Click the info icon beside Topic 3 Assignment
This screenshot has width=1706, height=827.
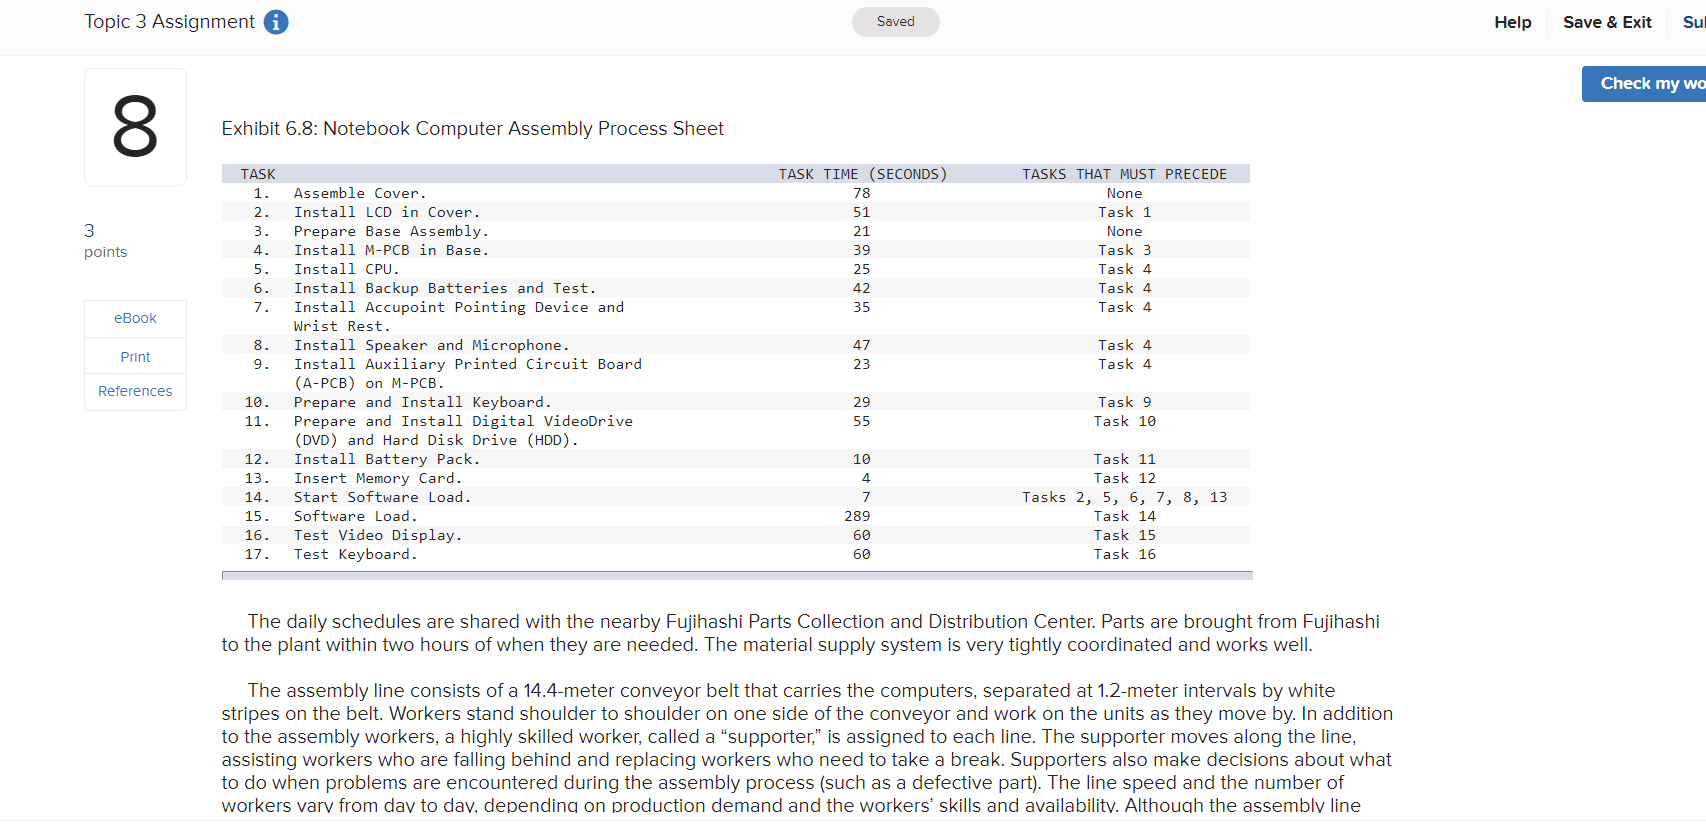click(276, 22)
